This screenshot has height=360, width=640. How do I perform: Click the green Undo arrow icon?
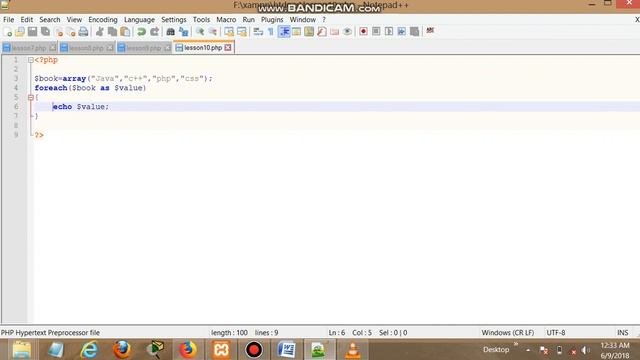click(142, 31)
